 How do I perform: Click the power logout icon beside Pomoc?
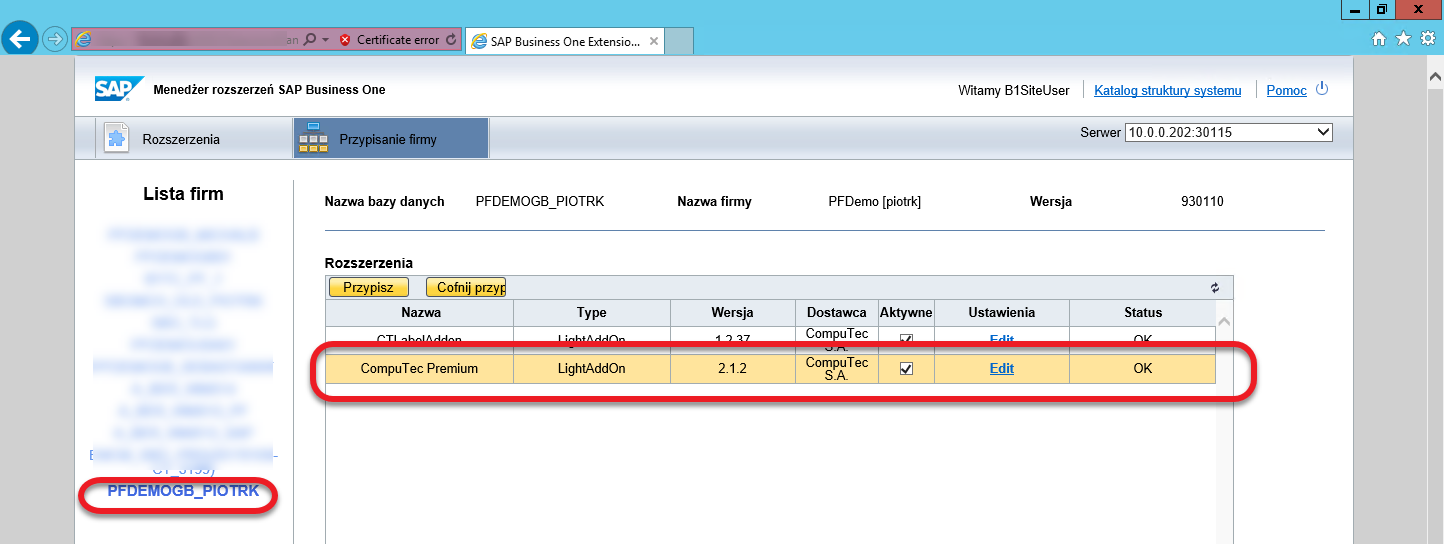pyautogui.click(x=1322, y=89)
